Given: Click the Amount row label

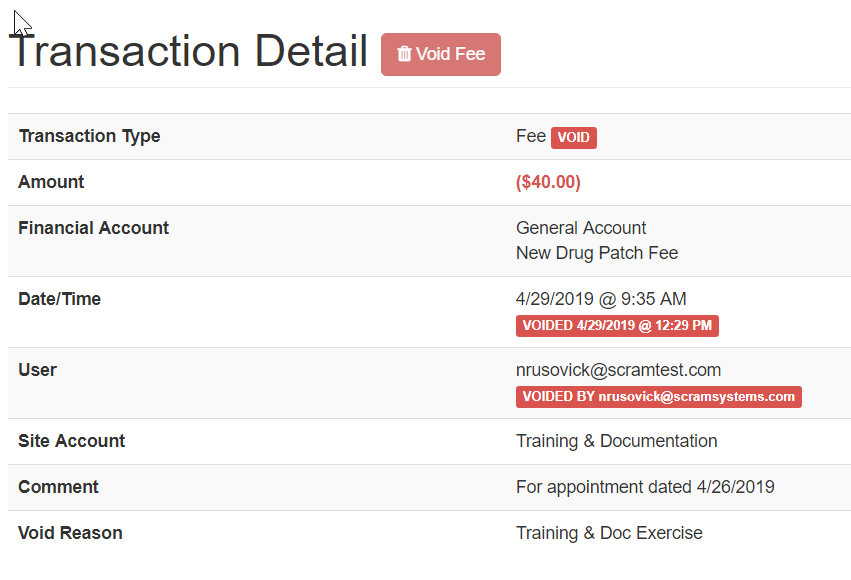Looking at the screenshot, I should 51,182.
